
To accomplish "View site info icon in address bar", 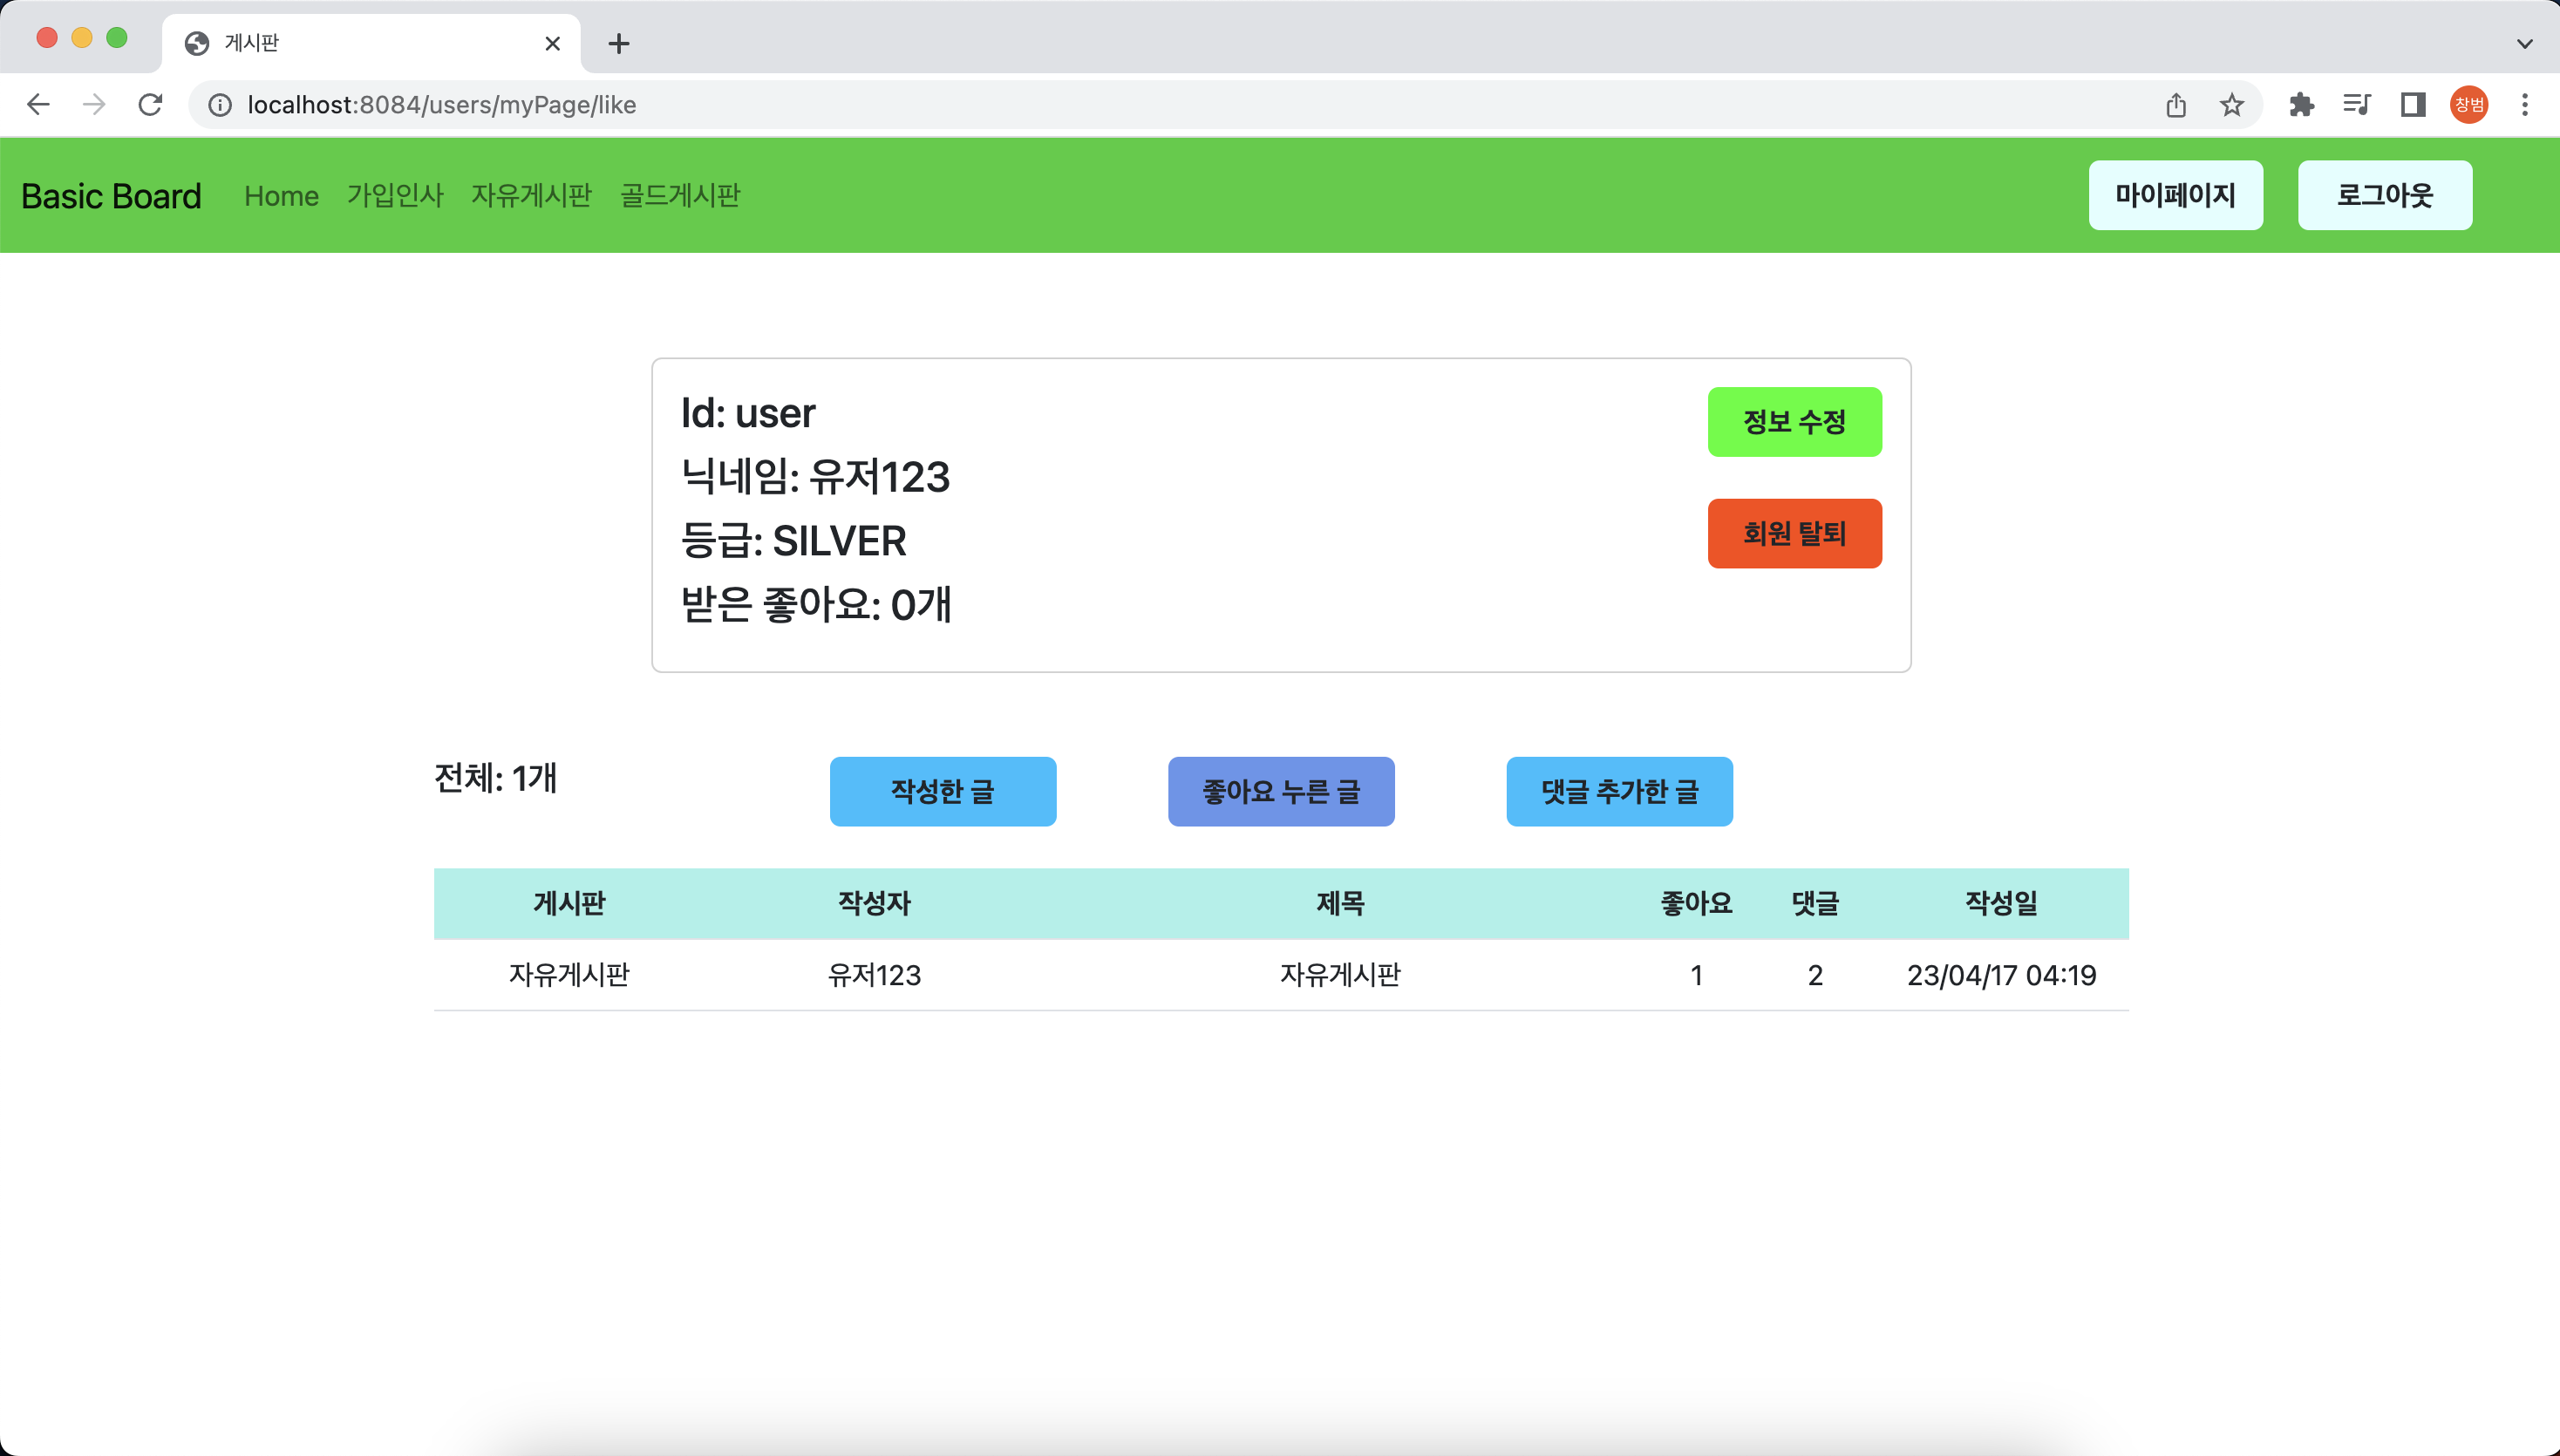I will coord(220,105).
